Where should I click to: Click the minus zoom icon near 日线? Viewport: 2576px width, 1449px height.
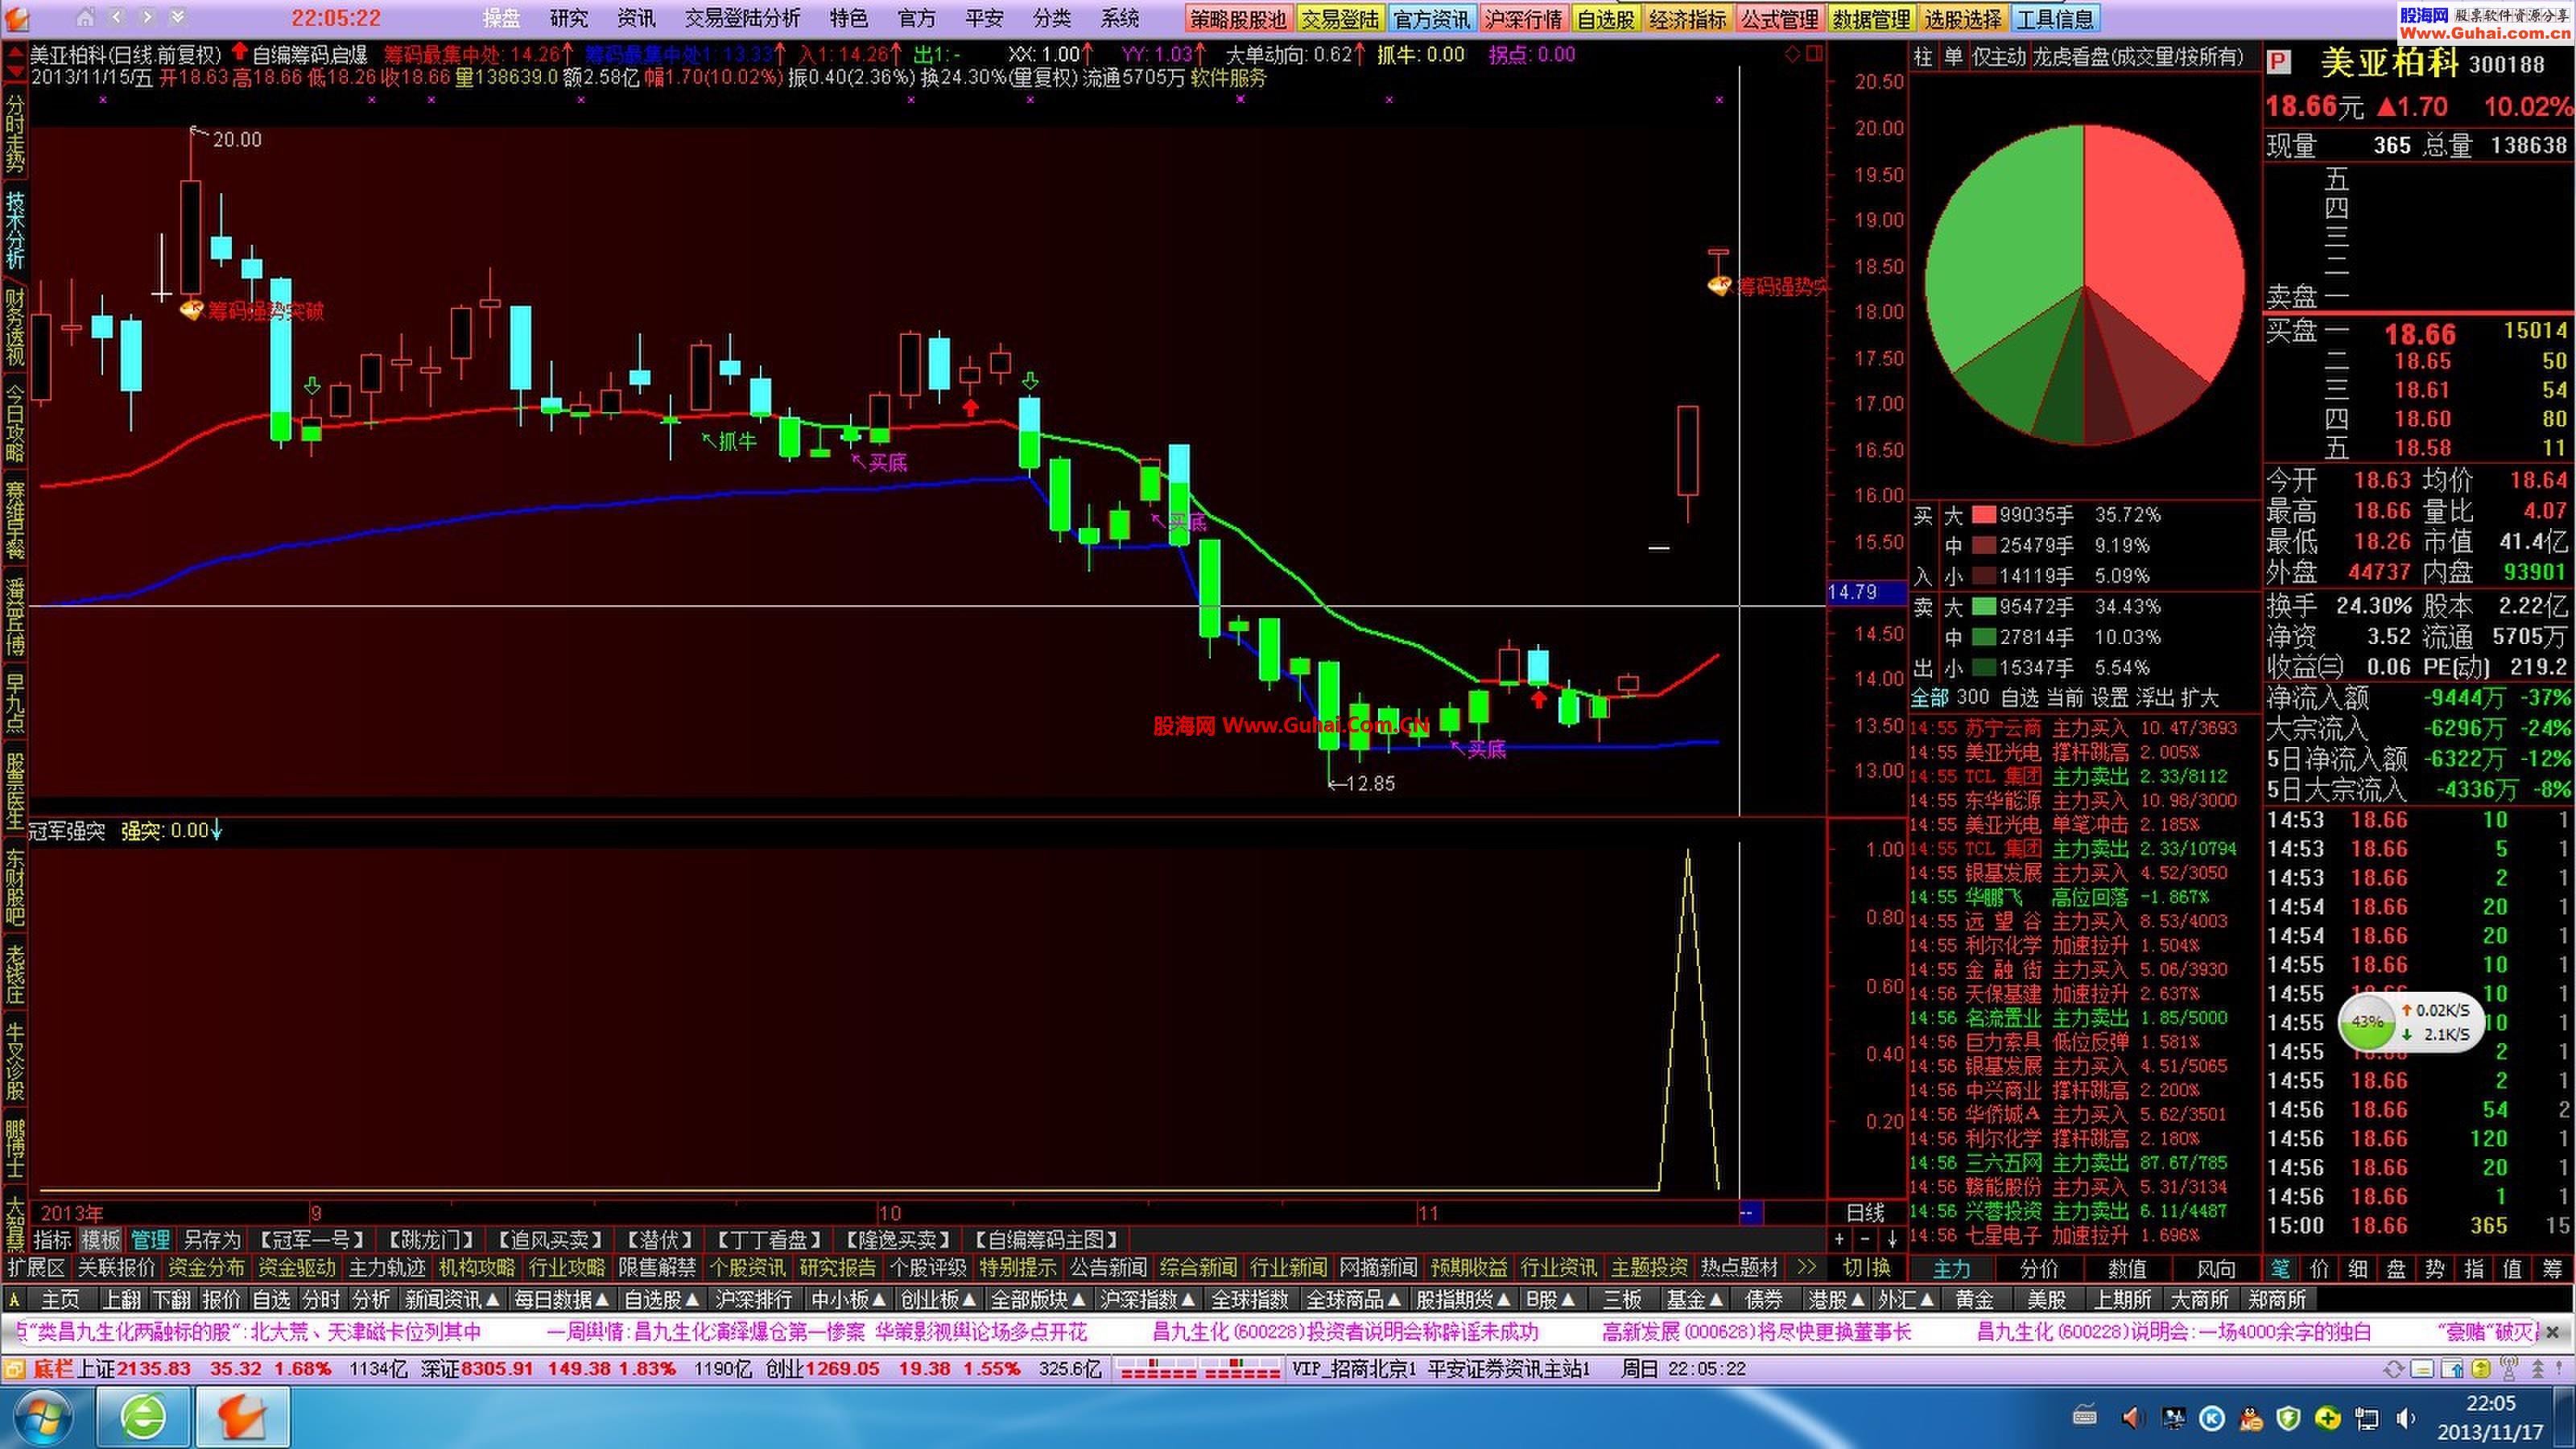coord(1865,1239)
